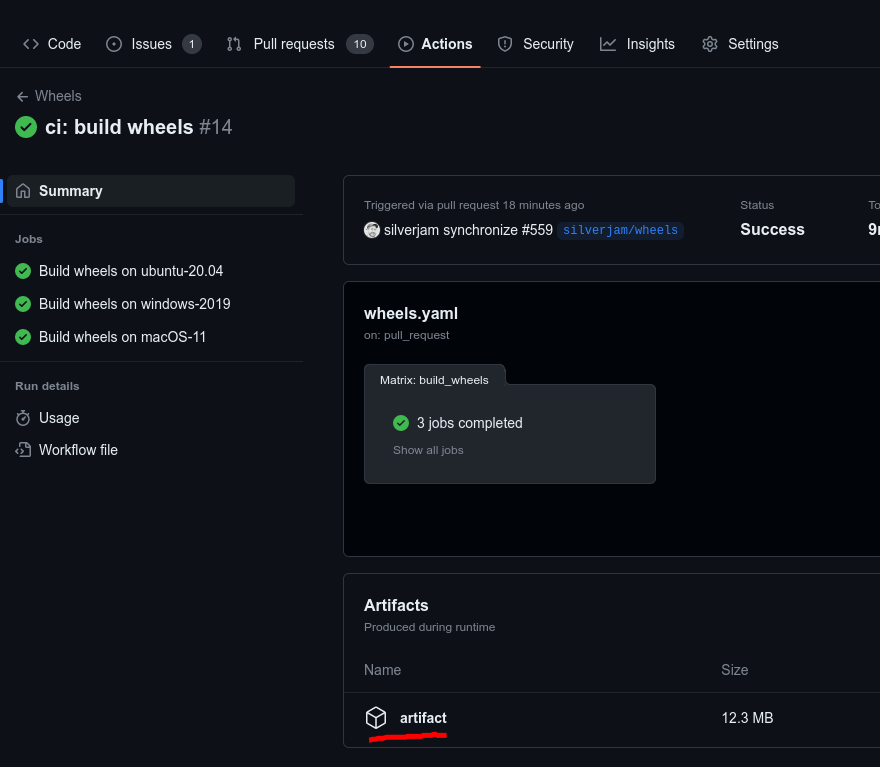Image resolution: width=880 pixels, height=767 pixels.
Task: Download the artifact file
Action: 423,718
